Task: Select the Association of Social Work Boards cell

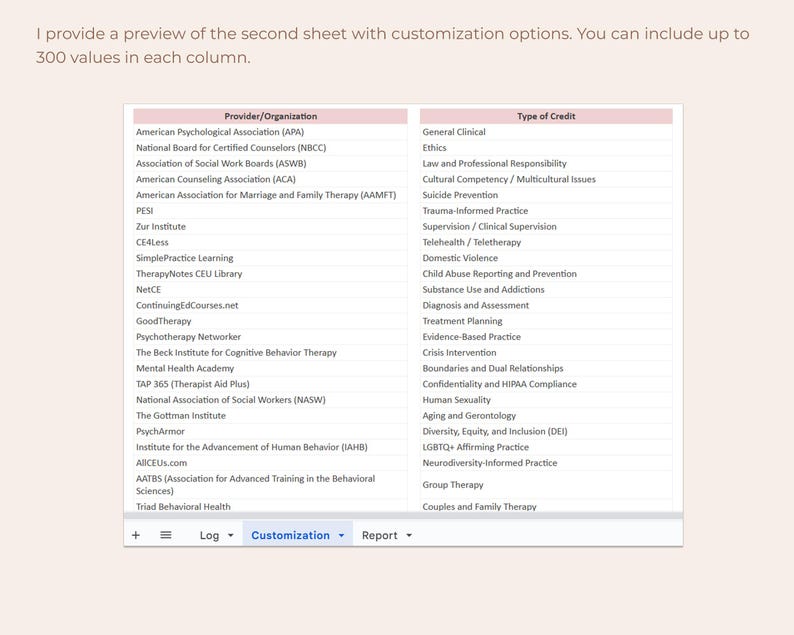Action: tap(270, 164)
